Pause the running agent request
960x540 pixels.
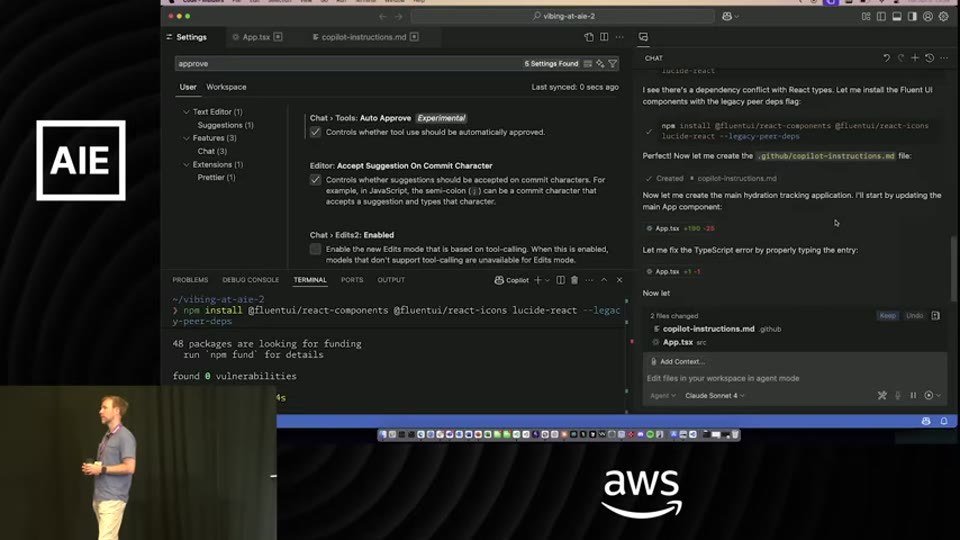click(x=913, y=396)
